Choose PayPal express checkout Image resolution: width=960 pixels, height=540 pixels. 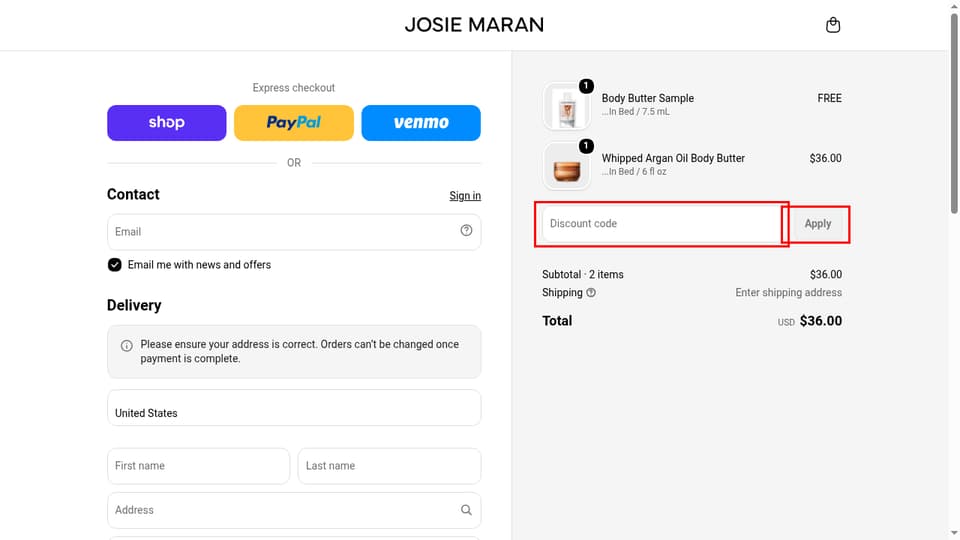[x=294, y=122]
